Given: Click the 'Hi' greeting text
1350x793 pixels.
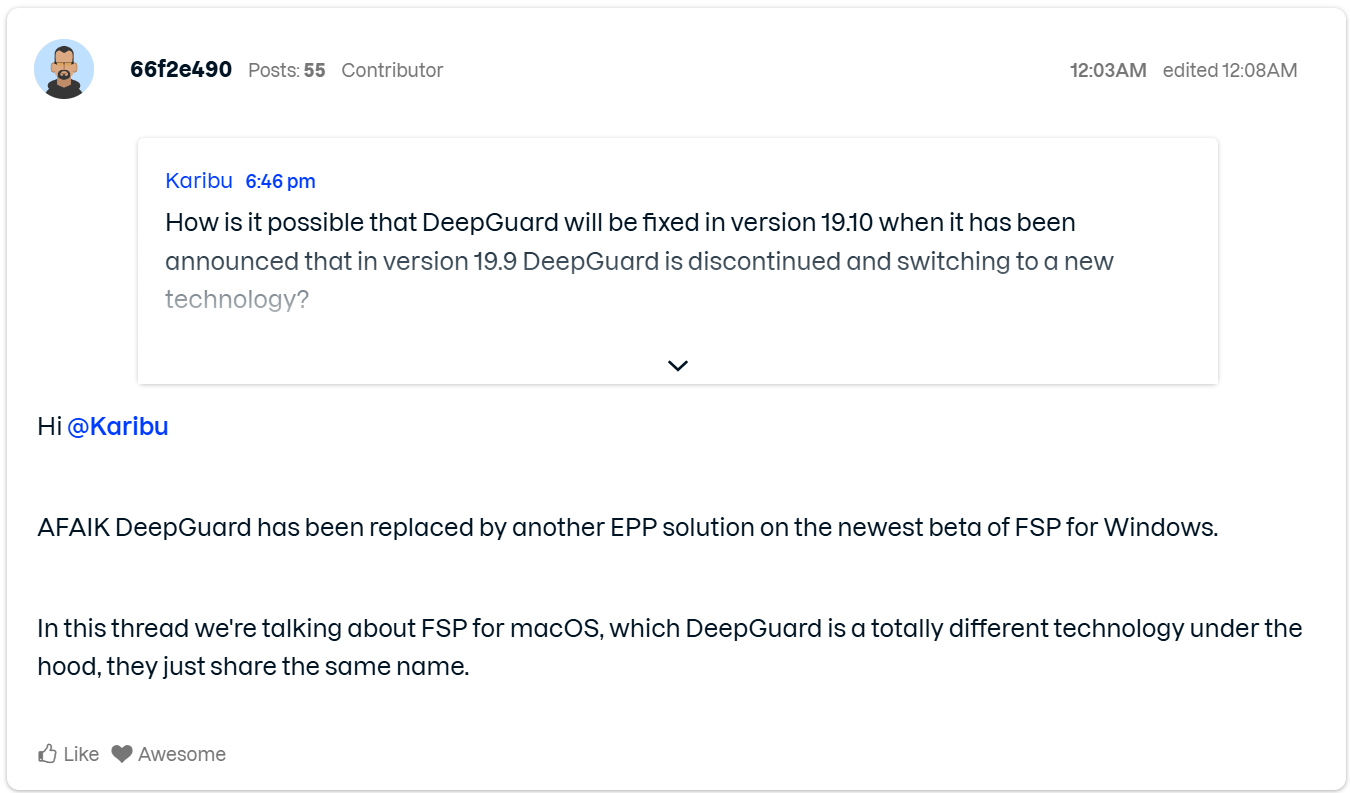Looking at the screenshot, I should pyautogui.click(x=50, y=426).
